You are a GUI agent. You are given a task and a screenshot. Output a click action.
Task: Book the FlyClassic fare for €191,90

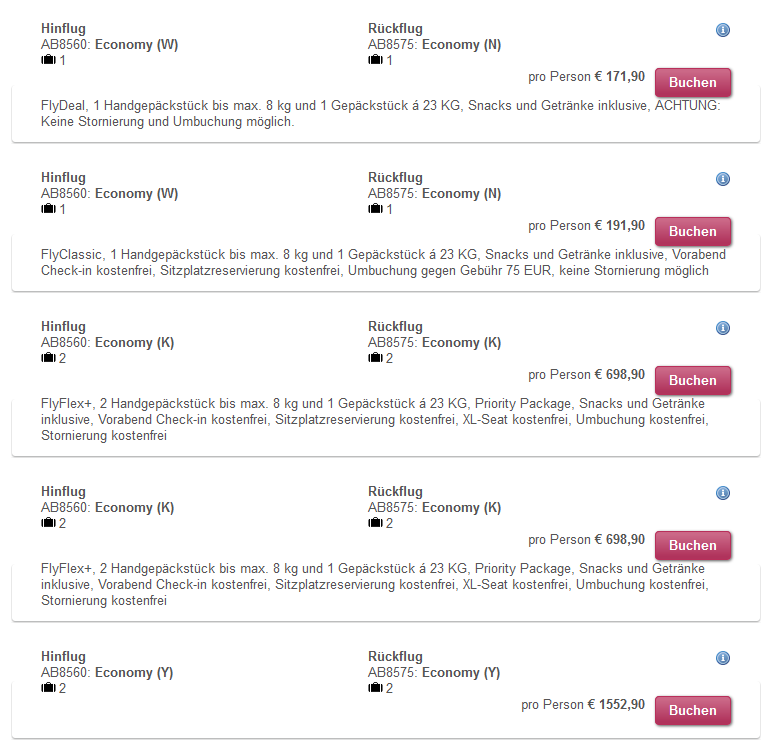693,232
